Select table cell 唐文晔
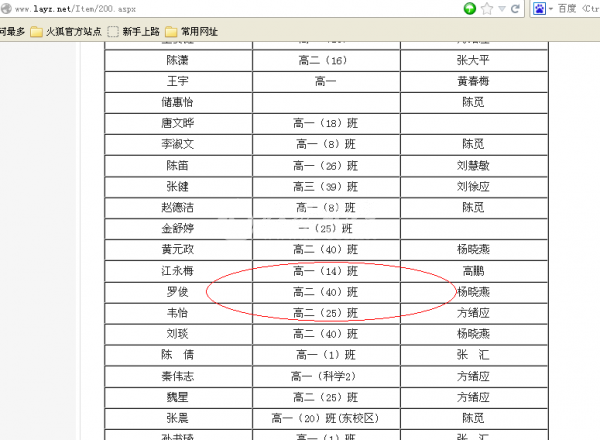The image size is (600, 440). tap(178, 123)
